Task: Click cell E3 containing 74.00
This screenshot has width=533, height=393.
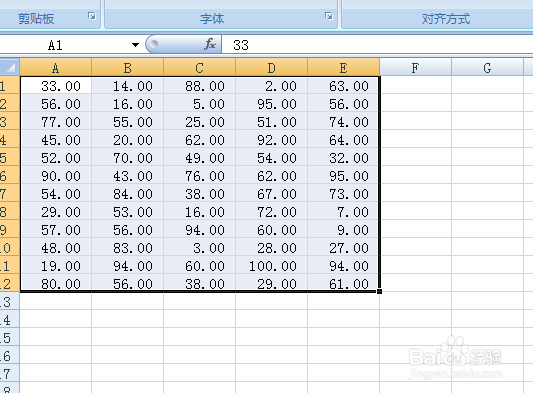Action: click(x=344, y=121)
